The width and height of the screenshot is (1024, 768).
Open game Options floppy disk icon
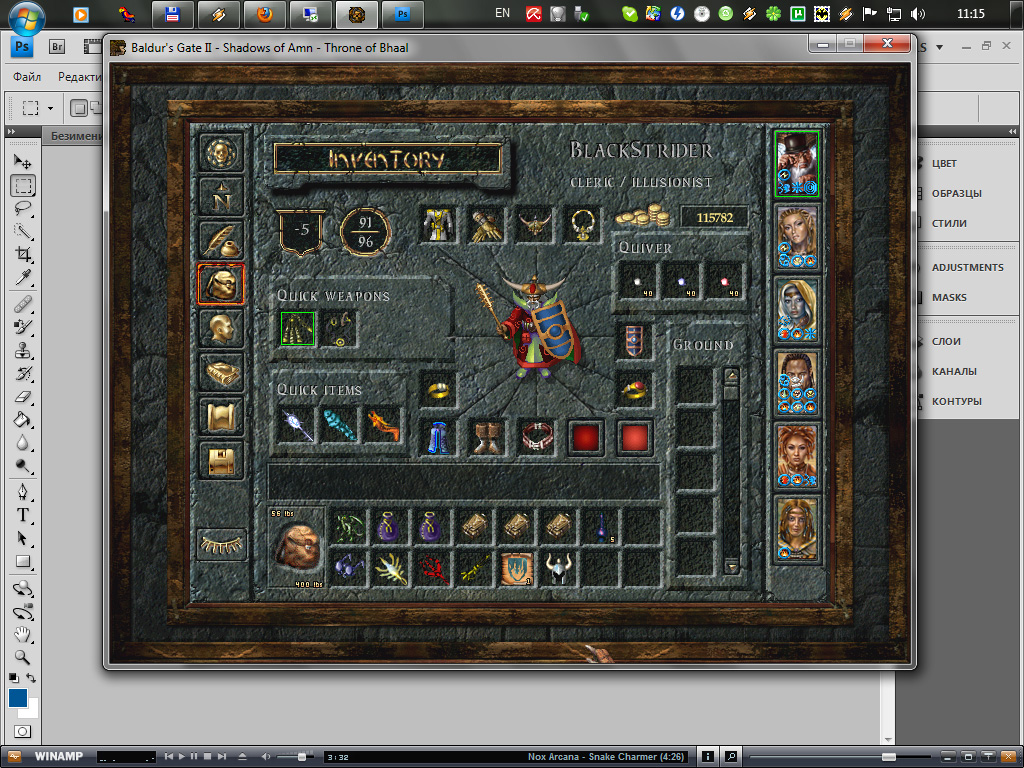[x=221, y=460]
